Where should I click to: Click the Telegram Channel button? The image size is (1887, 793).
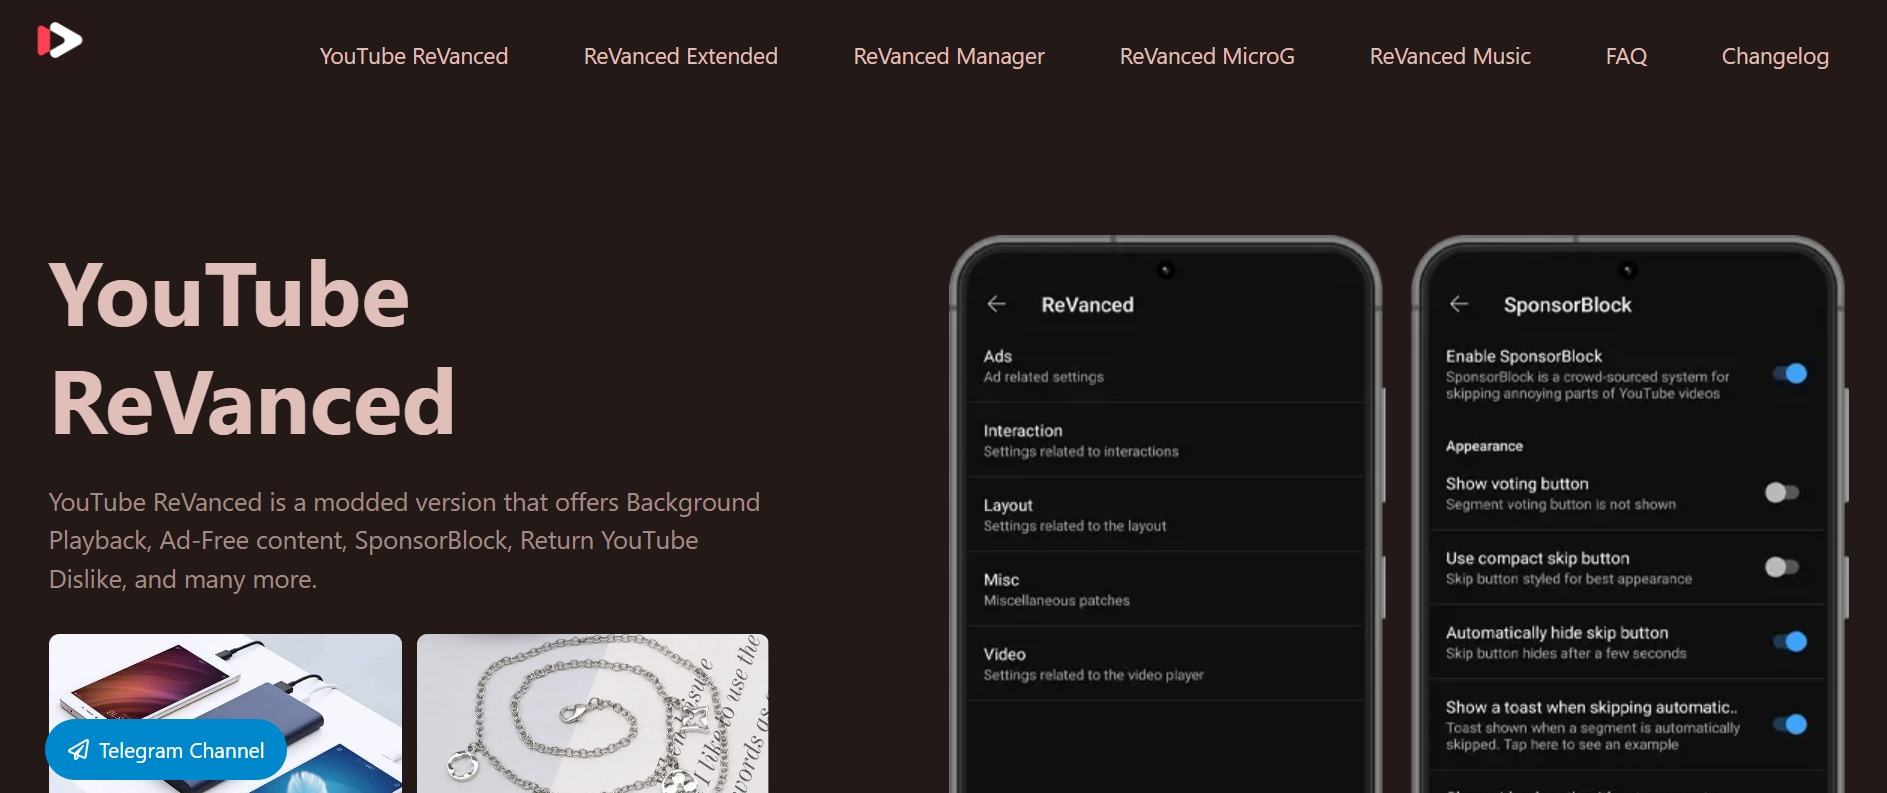pos(166,750)
